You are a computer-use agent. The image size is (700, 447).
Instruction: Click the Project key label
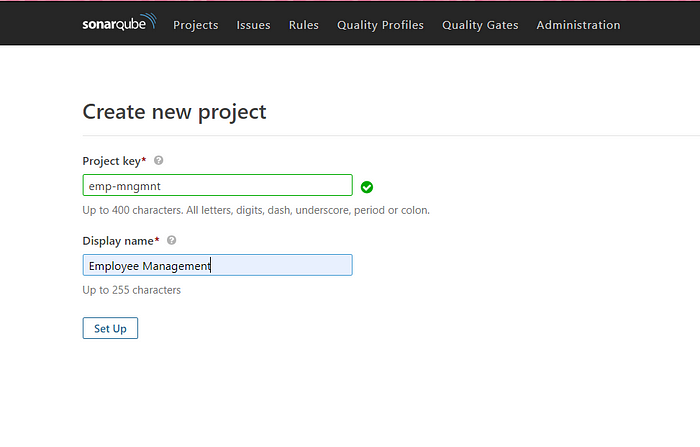pos(112,161)
